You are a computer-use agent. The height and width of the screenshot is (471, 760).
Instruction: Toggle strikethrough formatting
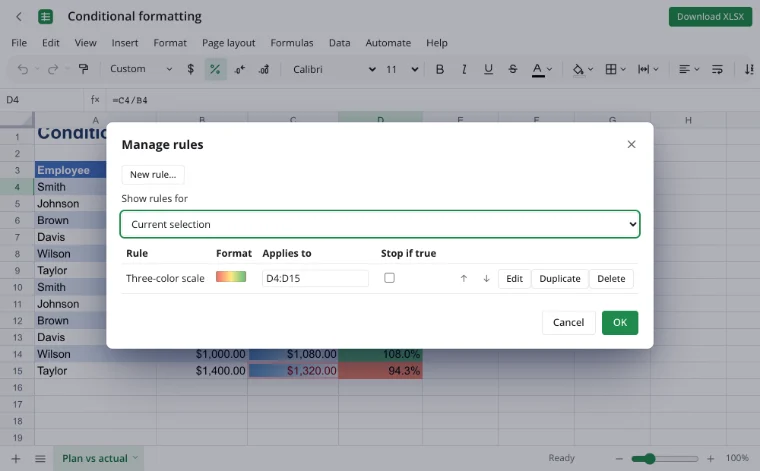click(513, 69)
